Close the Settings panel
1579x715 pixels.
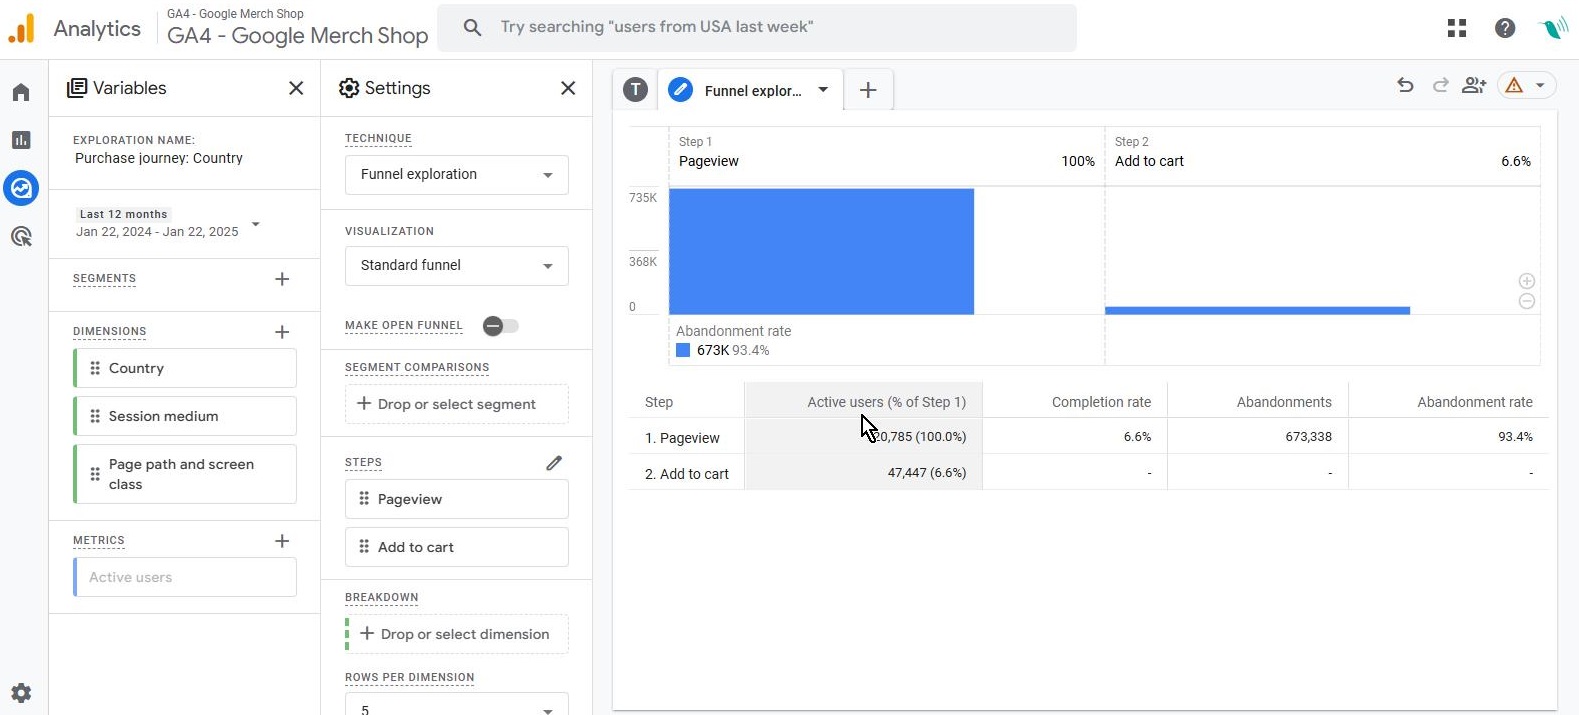pyautogui.click(x=568, y=88)
